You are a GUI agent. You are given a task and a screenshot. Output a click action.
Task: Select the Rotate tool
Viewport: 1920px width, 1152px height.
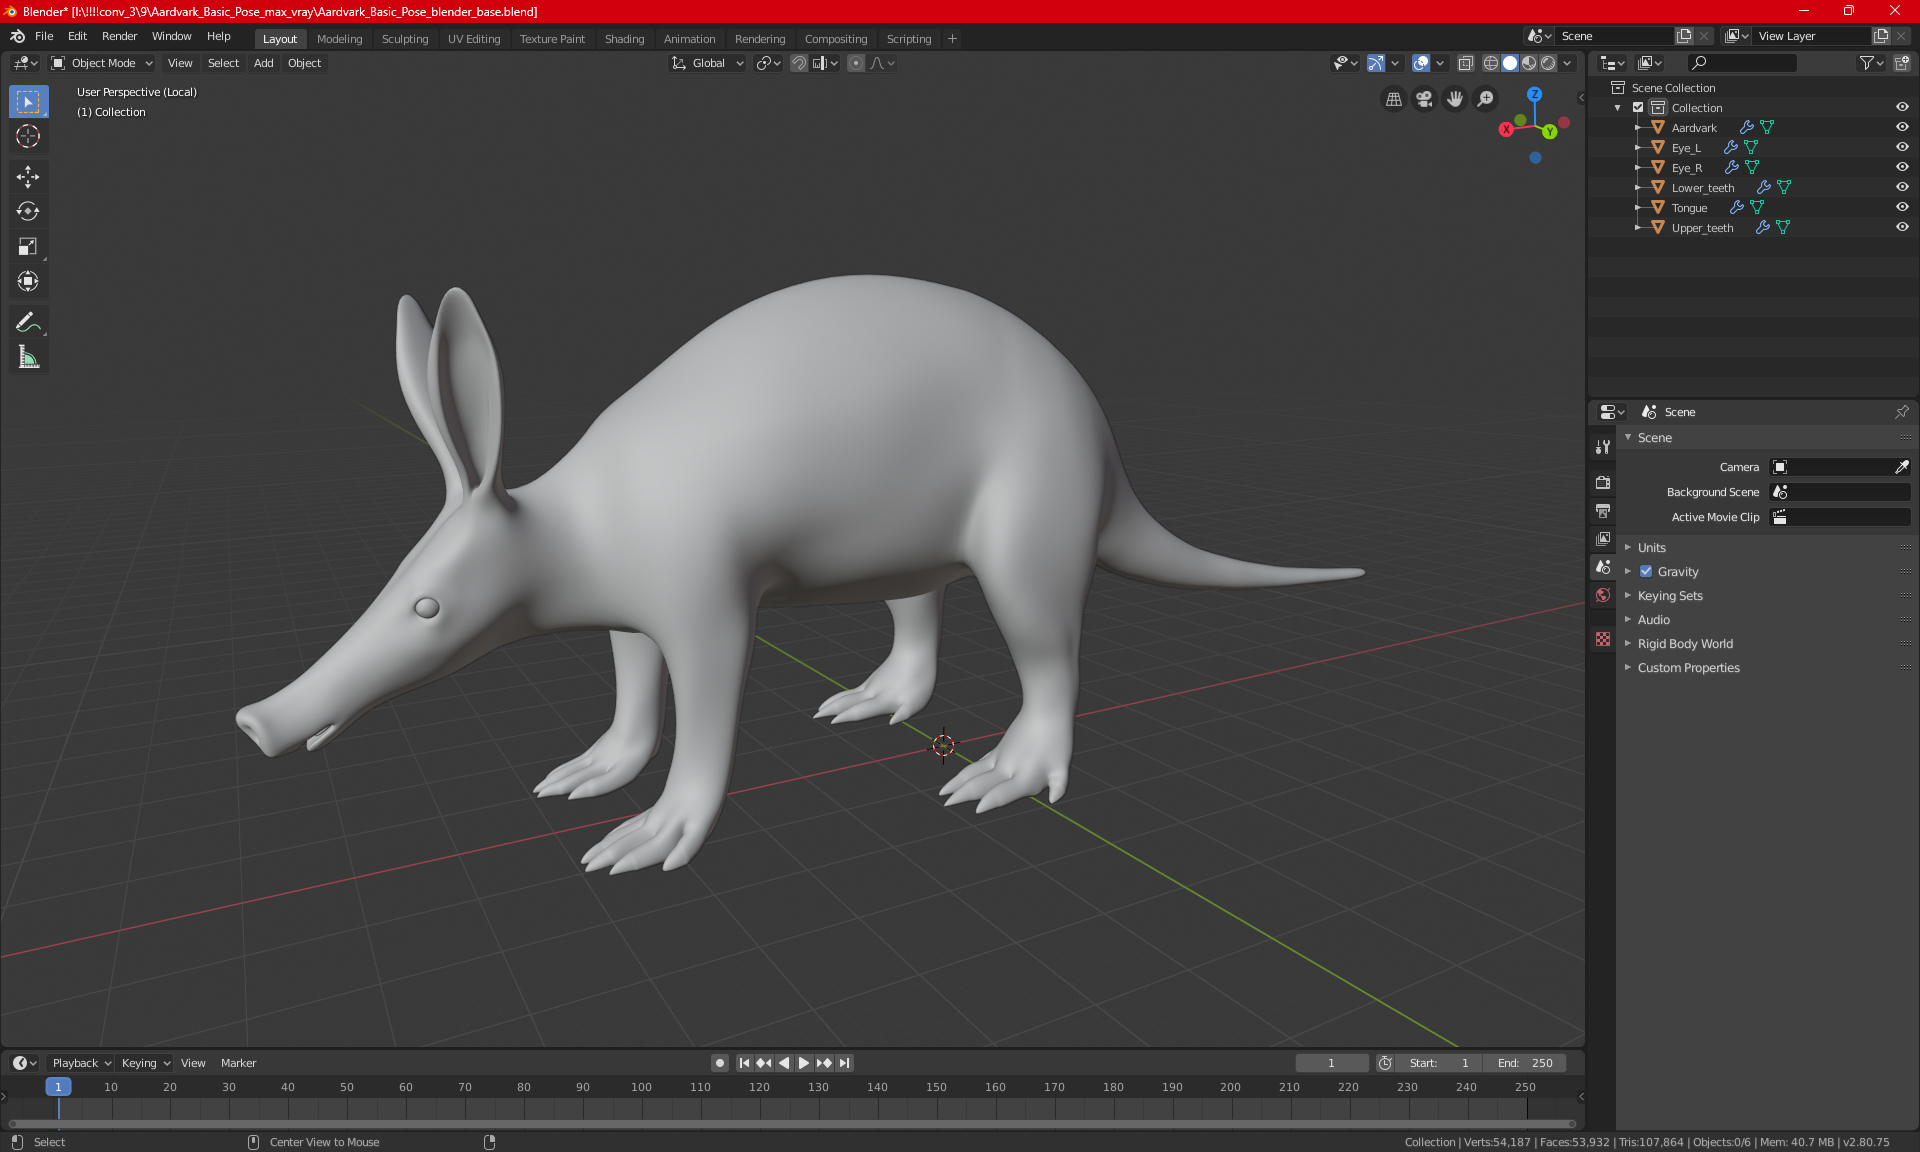tap(28, 211)
